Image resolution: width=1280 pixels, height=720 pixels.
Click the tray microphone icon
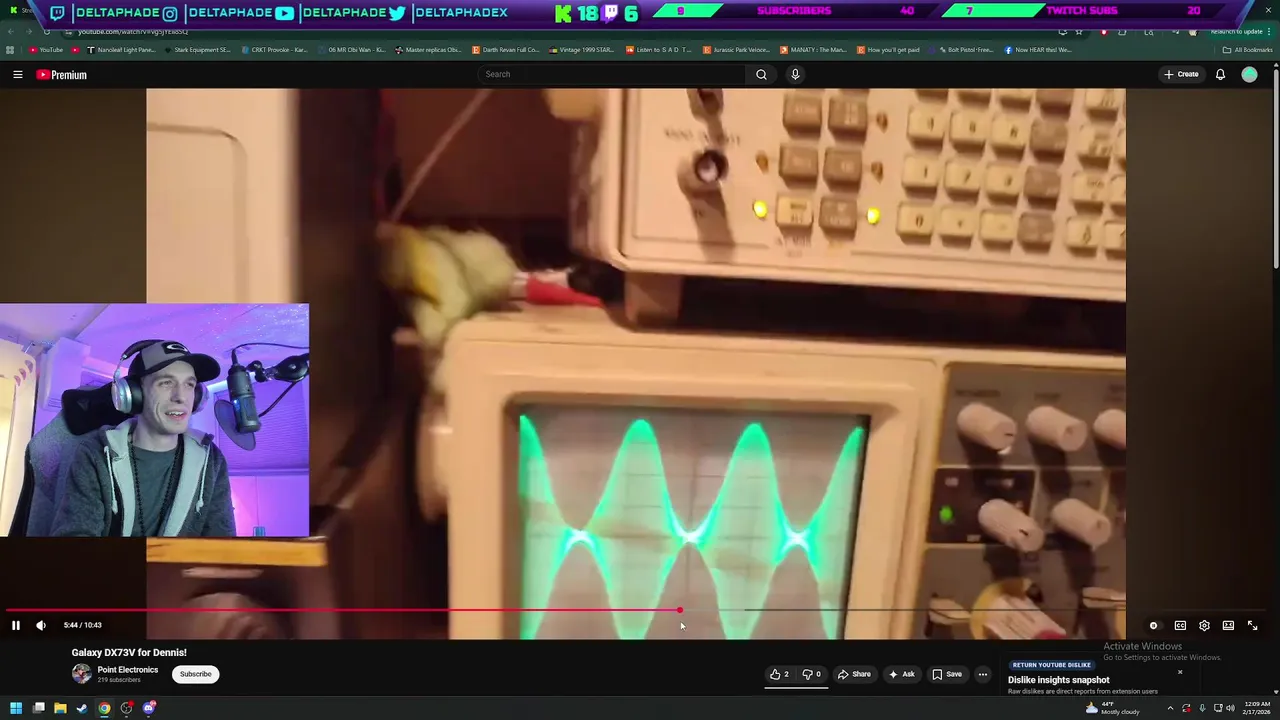(x=1202, y=709)
